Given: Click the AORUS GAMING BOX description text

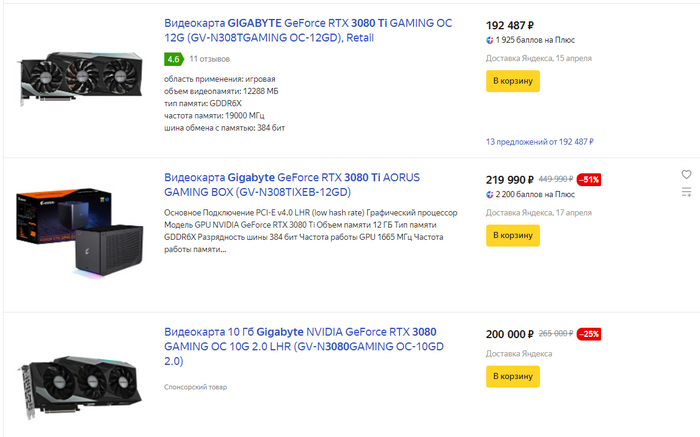Looking at the screenshot, I should (310, 231).
